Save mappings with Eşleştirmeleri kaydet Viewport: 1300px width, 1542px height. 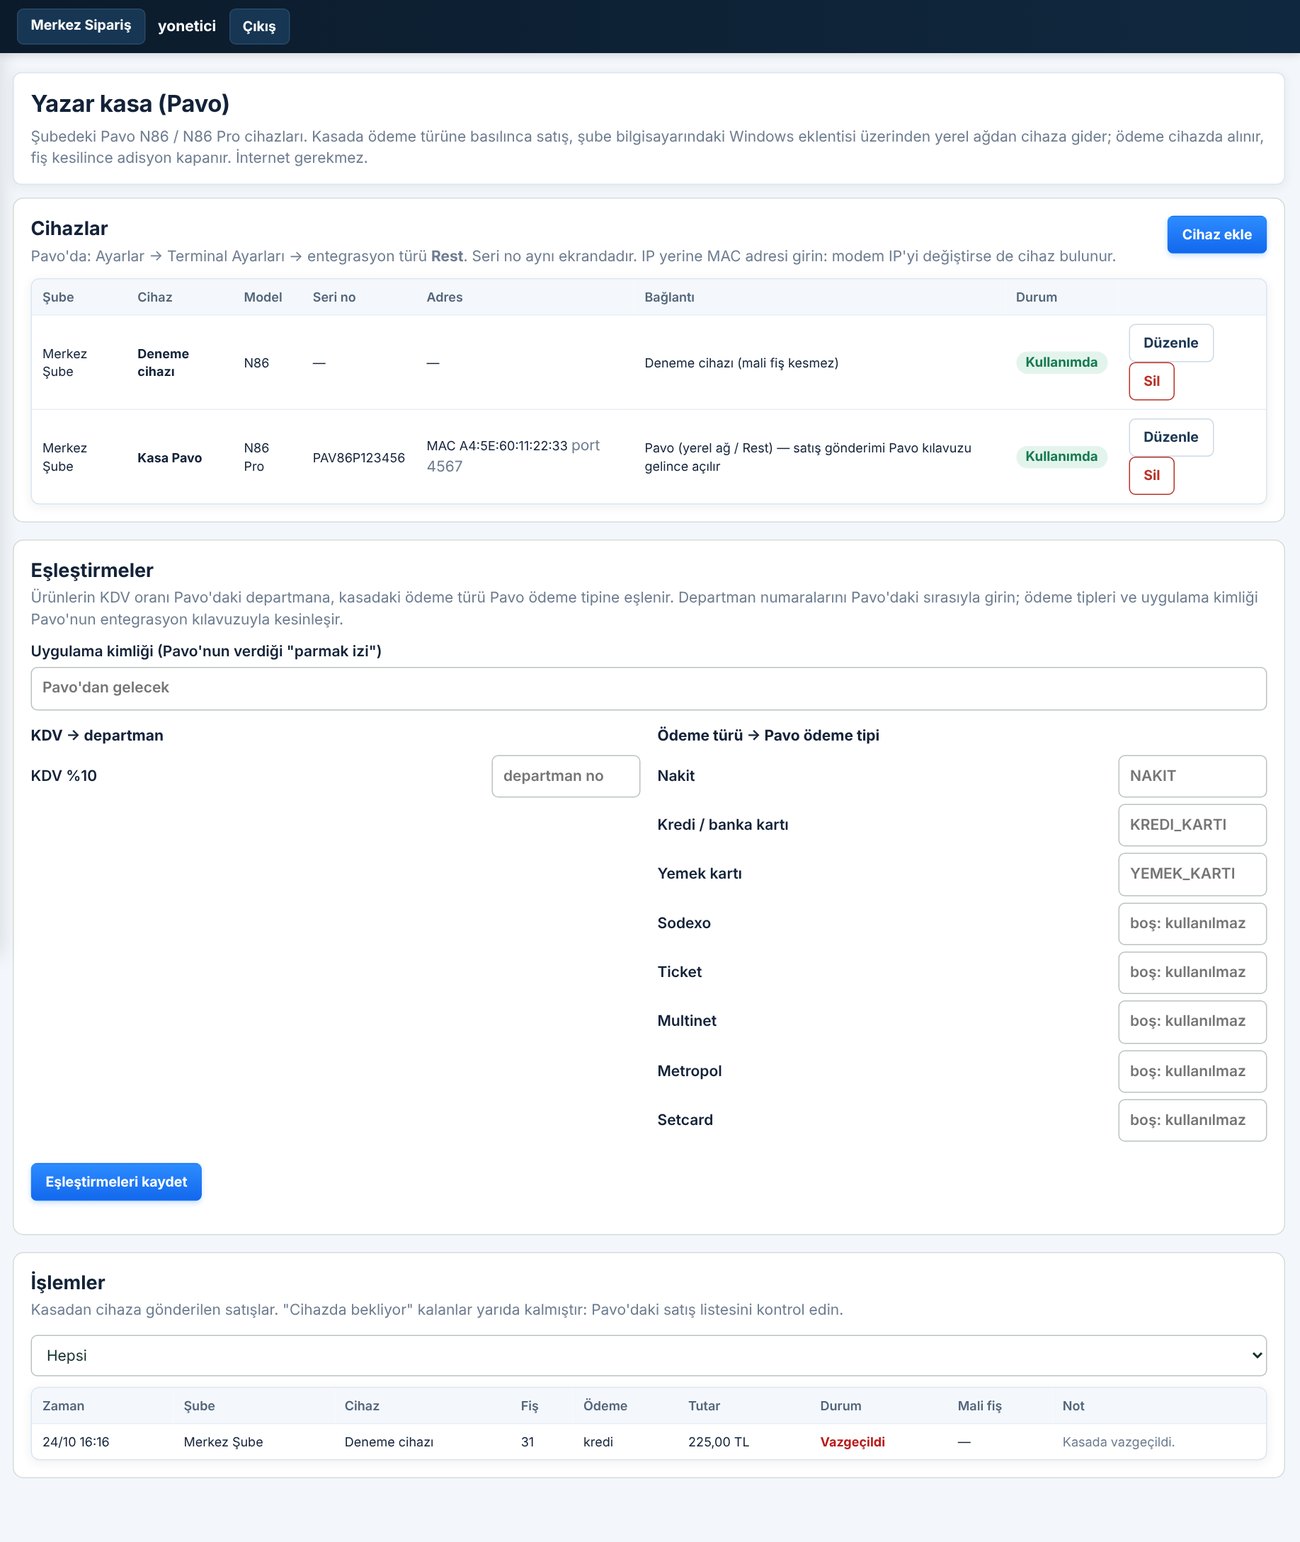coord(116,1182)
